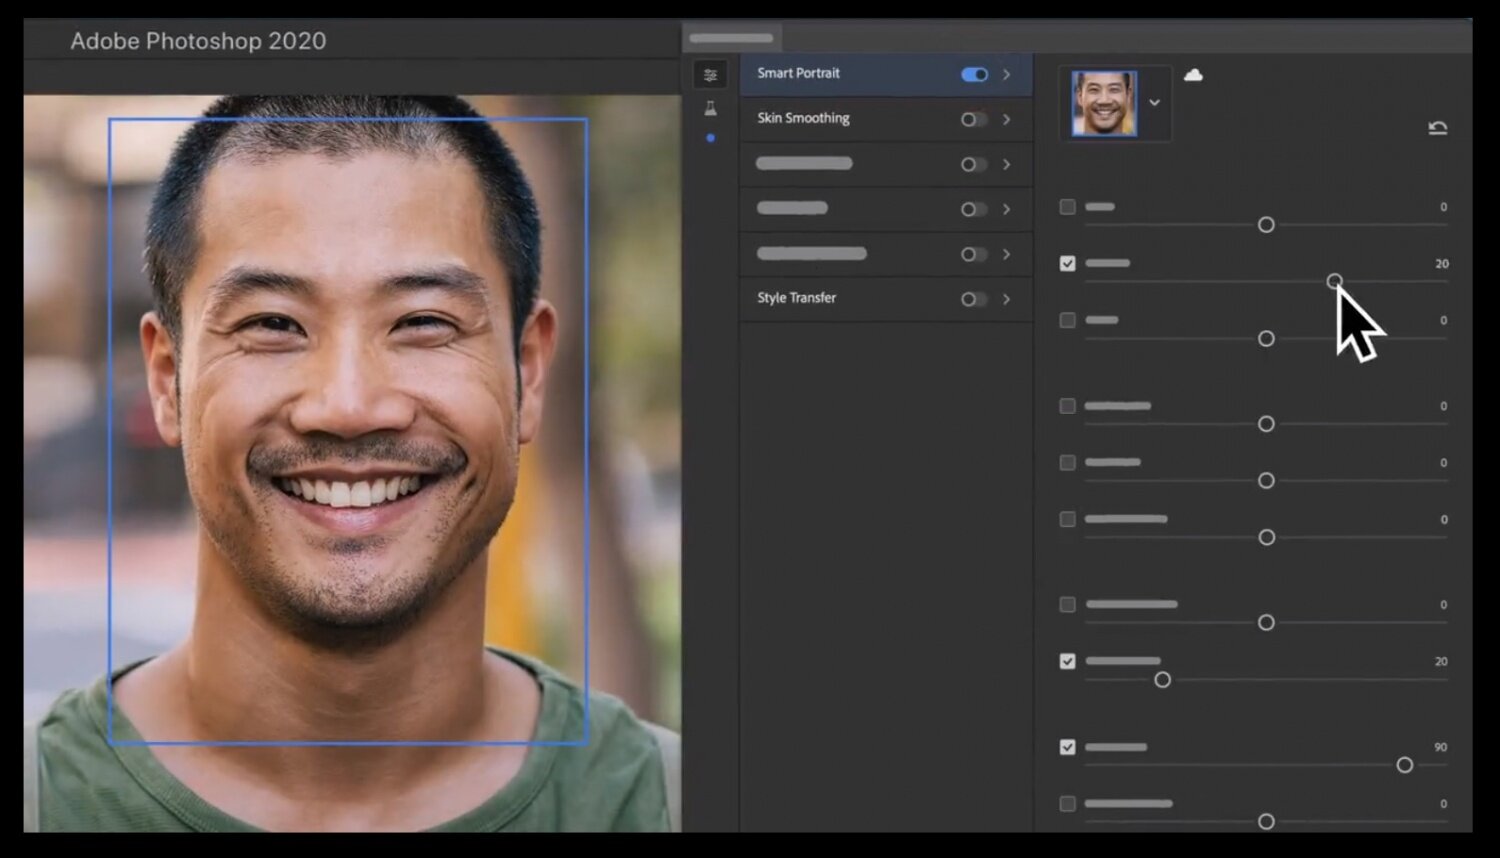Click the filter sliders icon in the sidebar

710,75
